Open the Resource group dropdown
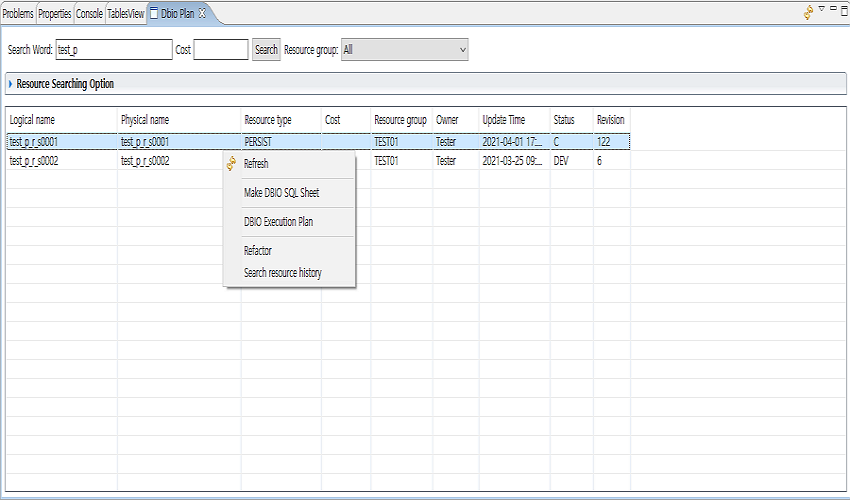 tap(404, 49)
